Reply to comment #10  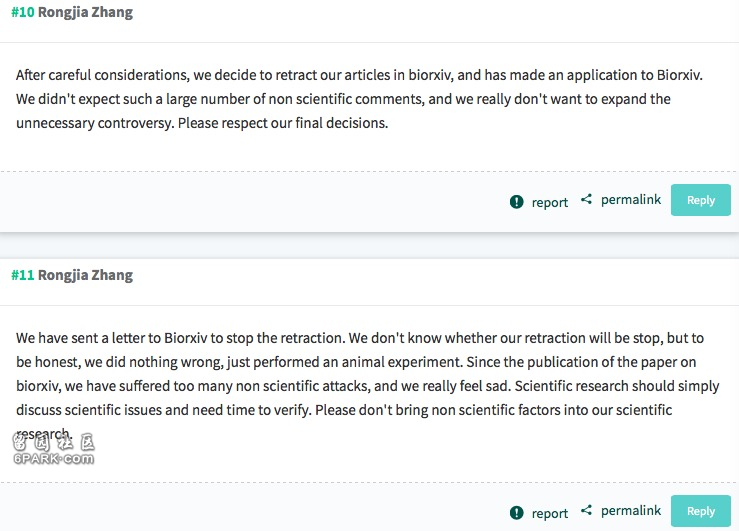701,200
